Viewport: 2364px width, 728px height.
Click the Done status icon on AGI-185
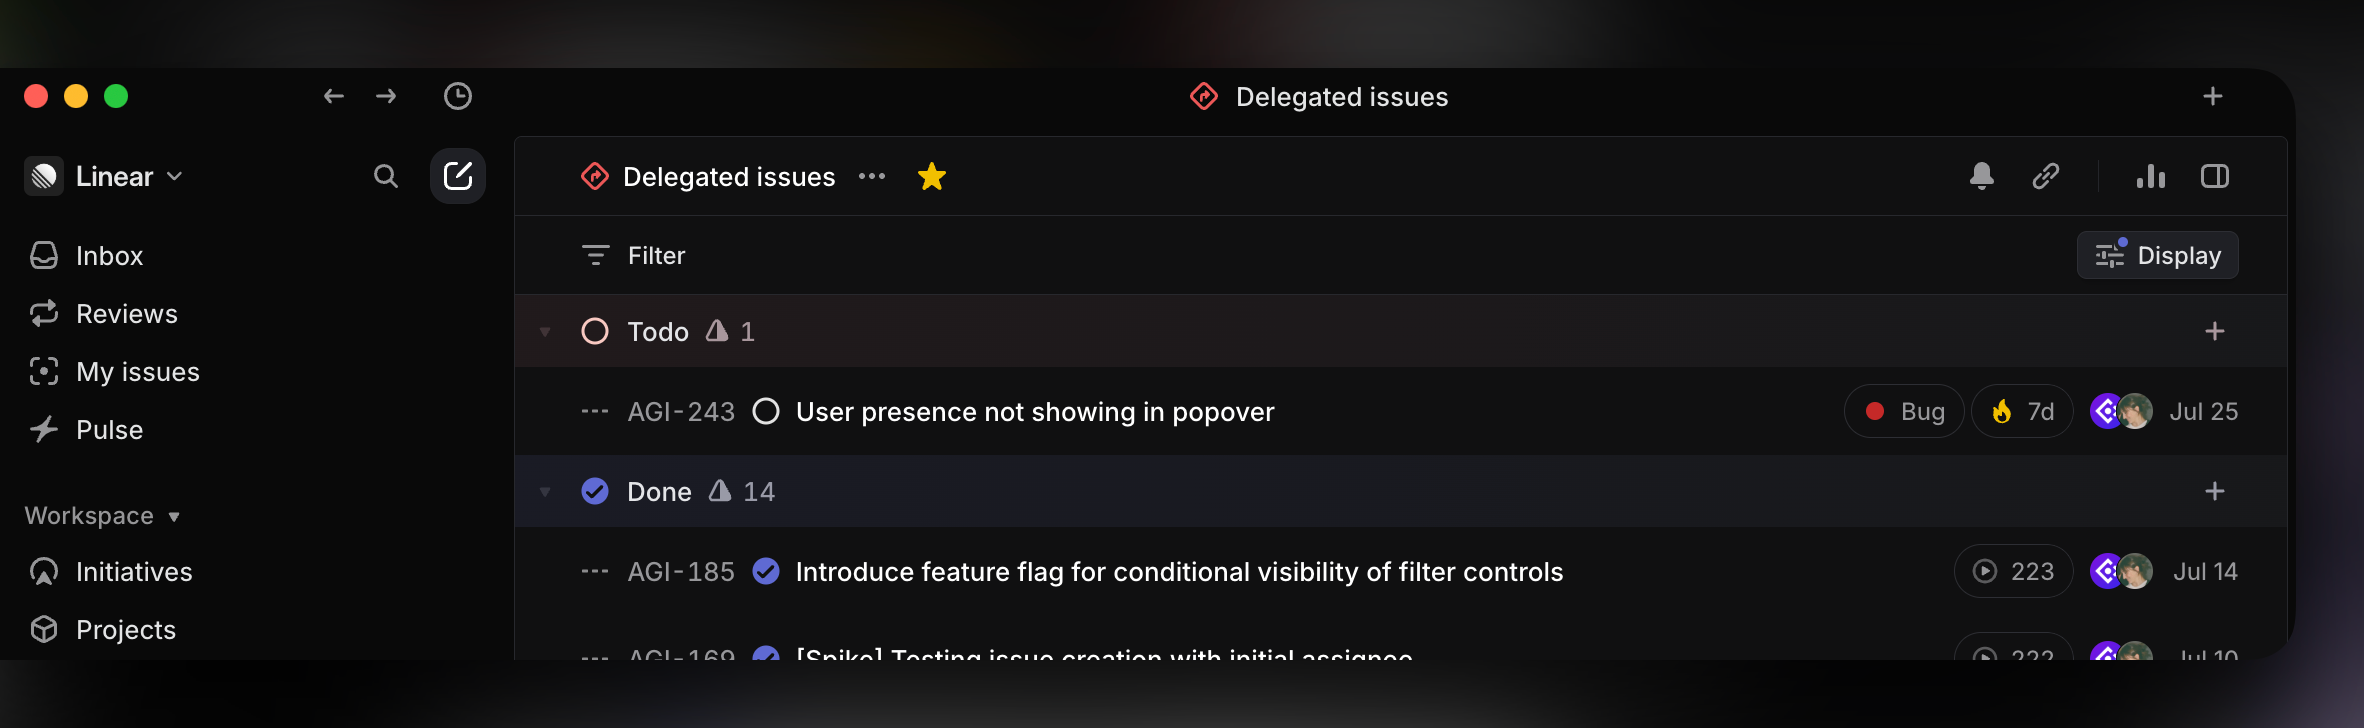click(x=766, y=571)
